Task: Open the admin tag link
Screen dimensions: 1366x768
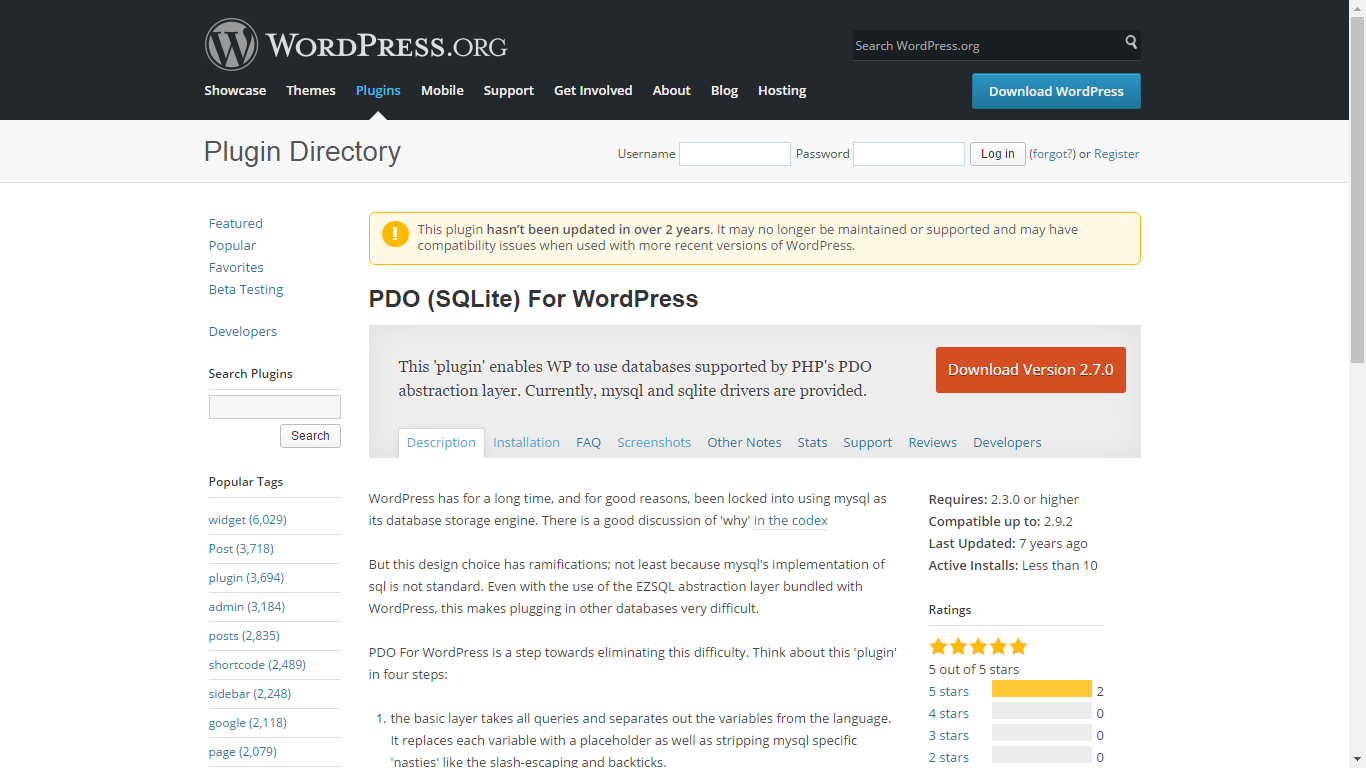Action: [247, 607]
